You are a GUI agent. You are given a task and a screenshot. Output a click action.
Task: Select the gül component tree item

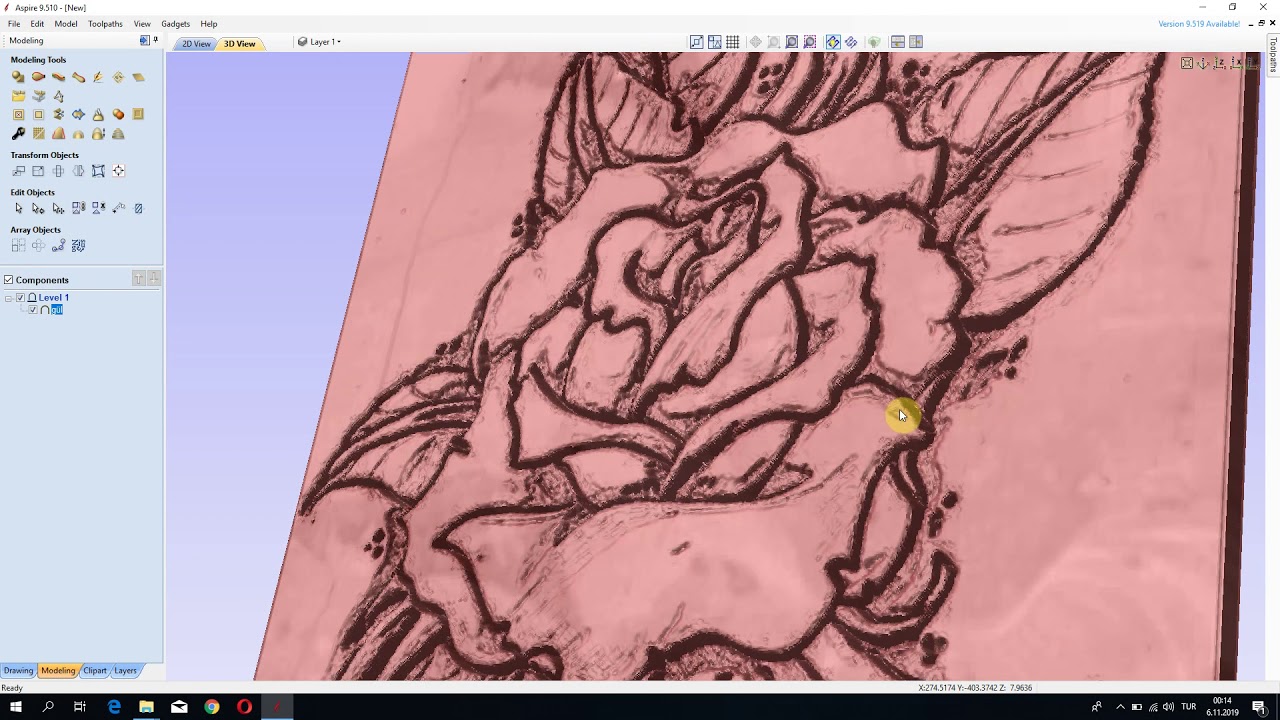click(57, 310)
